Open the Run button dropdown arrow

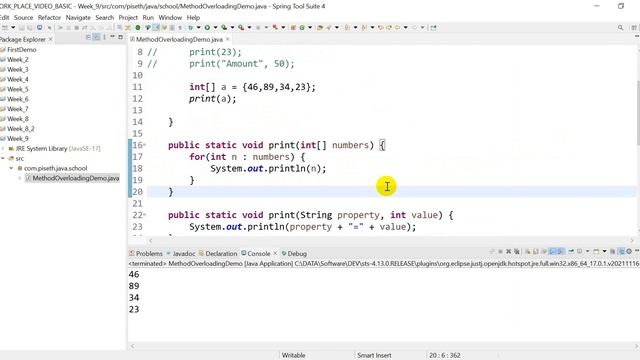[215, 27]
